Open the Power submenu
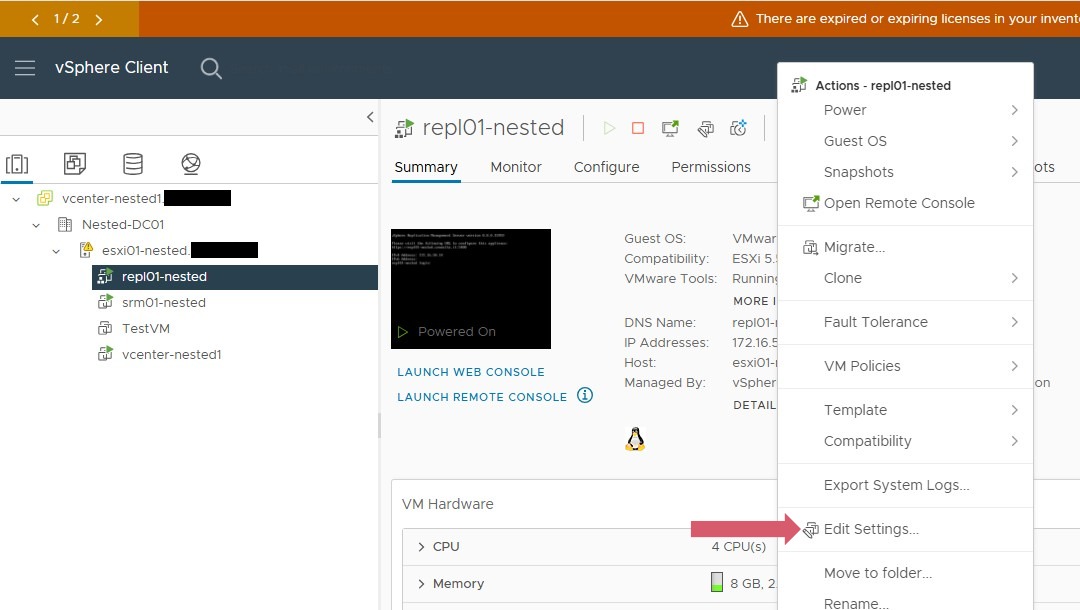 tap(905, 110)
